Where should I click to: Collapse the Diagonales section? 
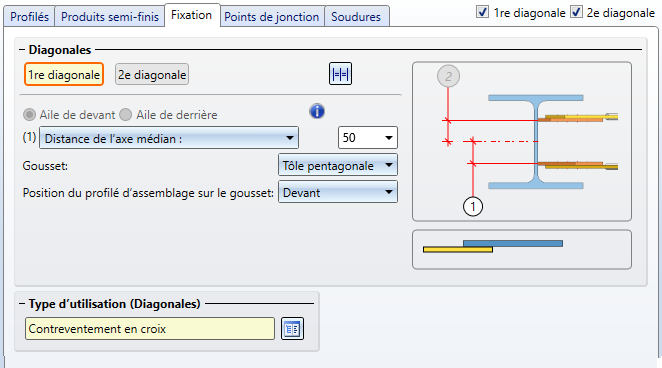22,50
